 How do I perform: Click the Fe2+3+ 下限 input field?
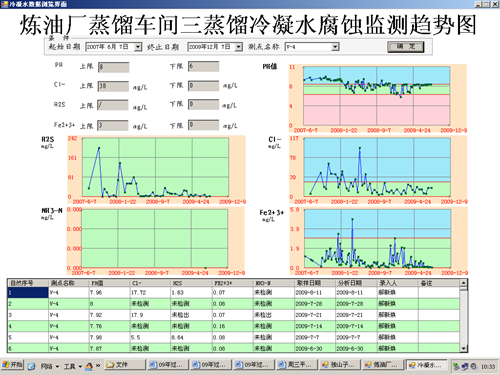click(x=203, y=125)
